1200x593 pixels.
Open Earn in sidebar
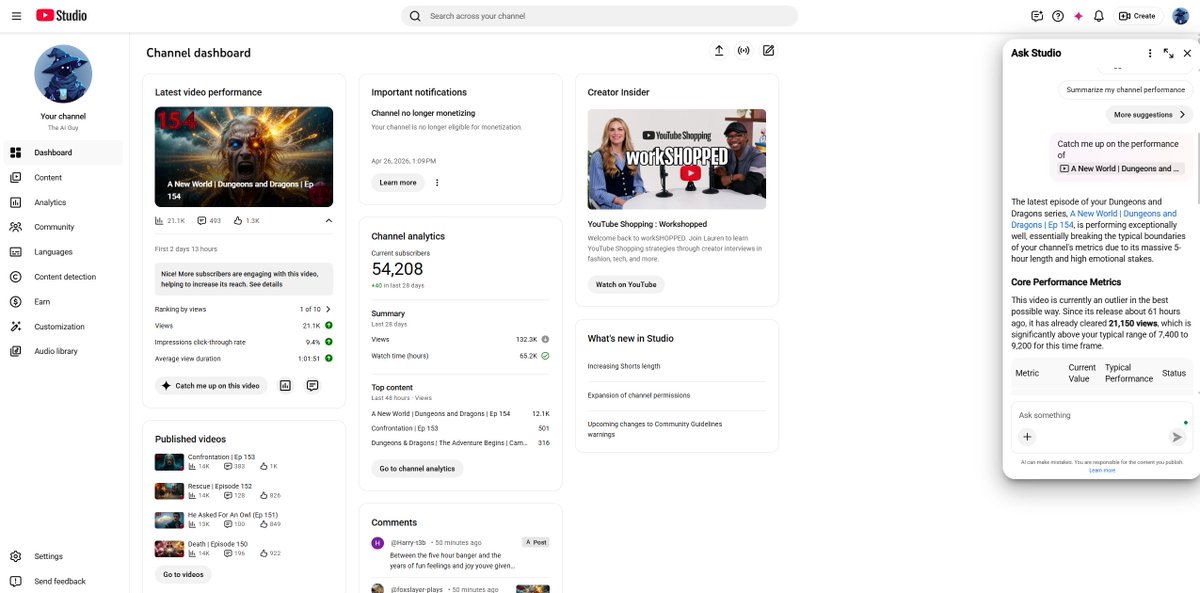pyautogui.click(x=62, y=302)
